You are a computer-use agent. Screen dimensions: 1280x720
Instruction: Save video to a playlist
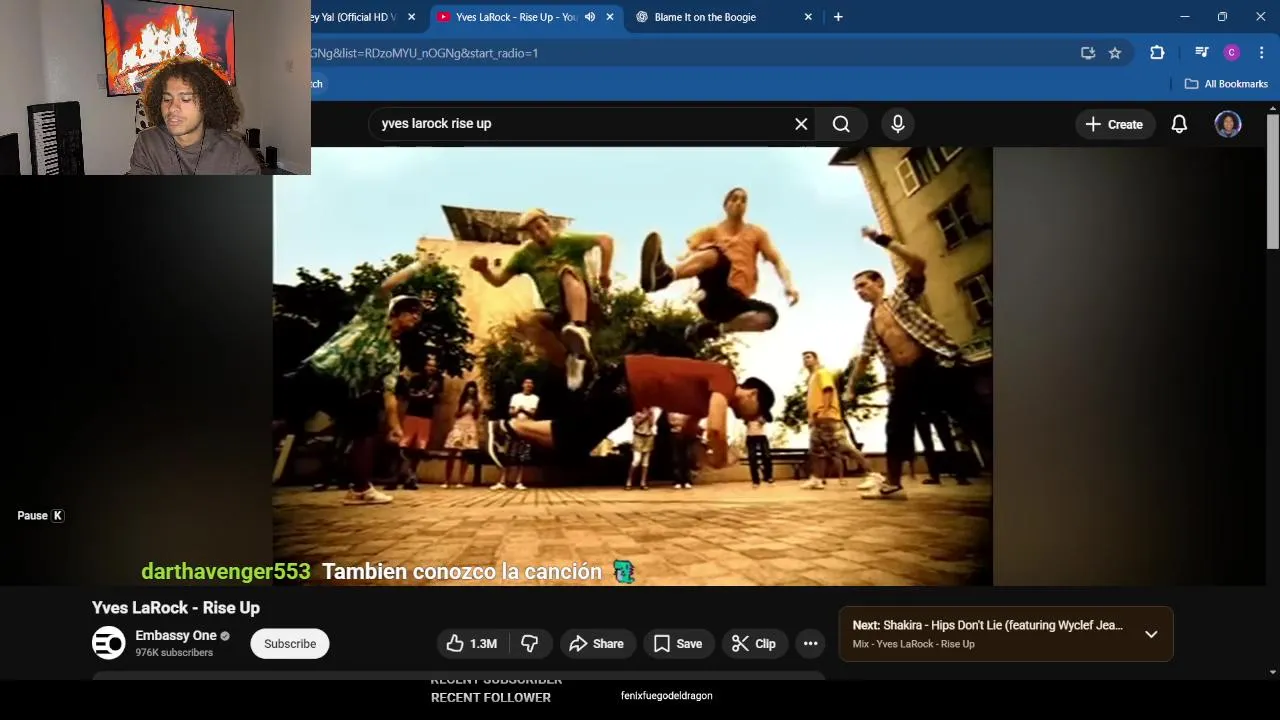(x=678, y=644)
